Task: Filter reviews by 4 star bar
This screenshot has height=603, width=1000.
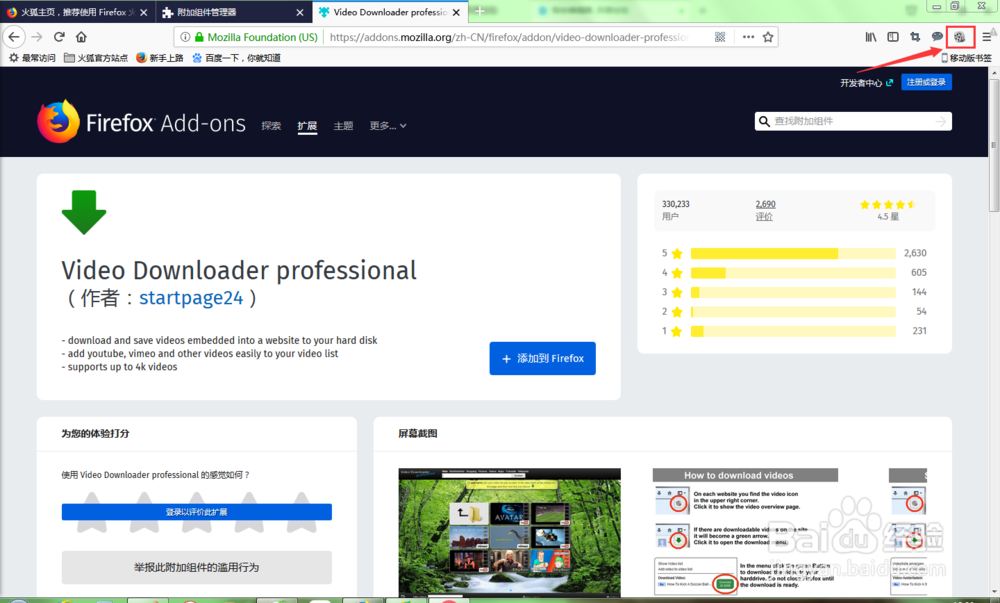Action: 793,273
